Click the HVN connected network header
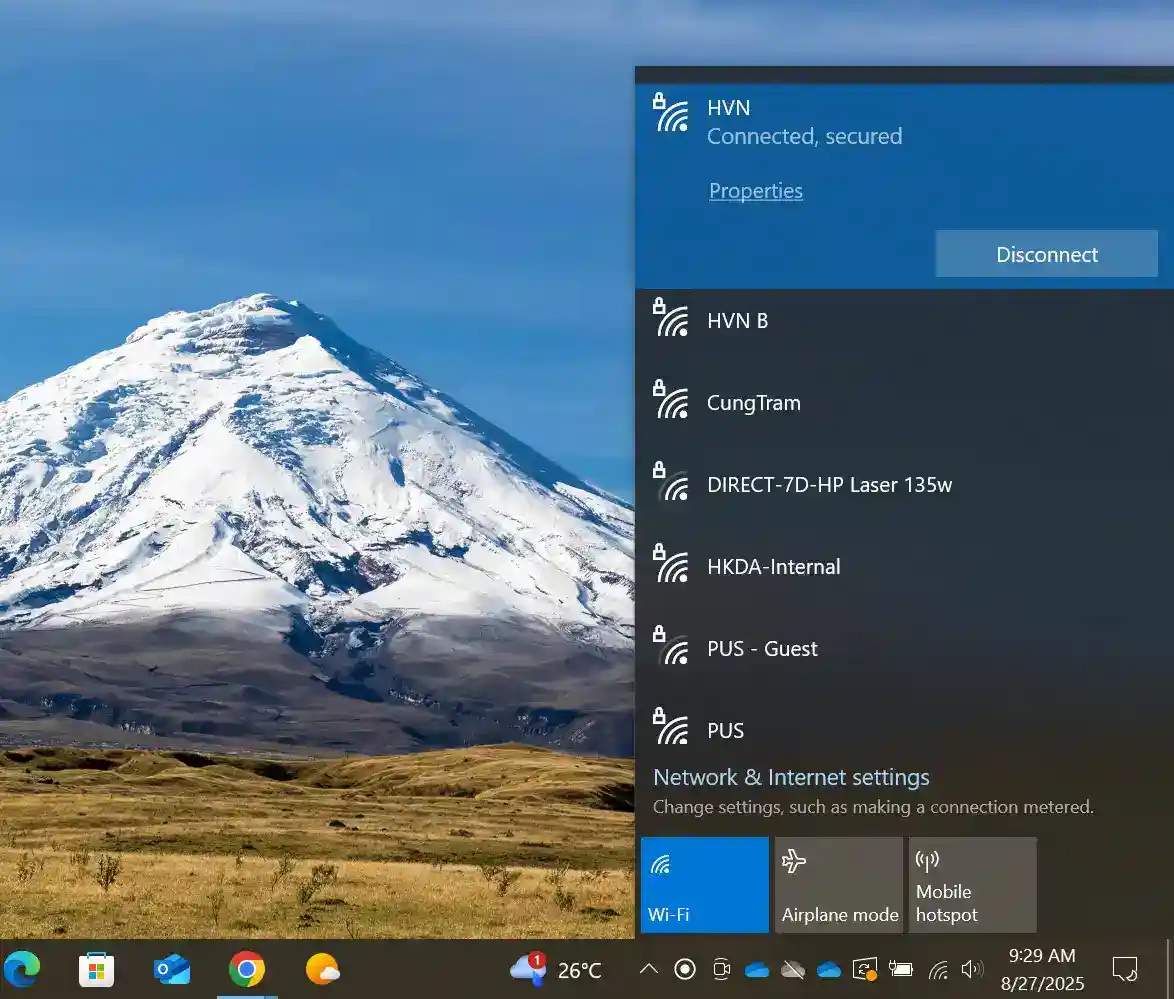 click(x=850, y=122)
